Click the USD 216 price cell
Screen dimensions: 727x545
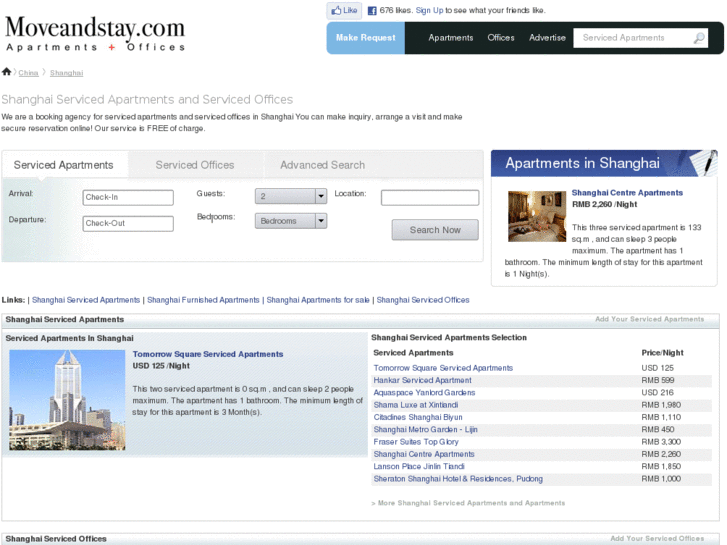(657, 392)
